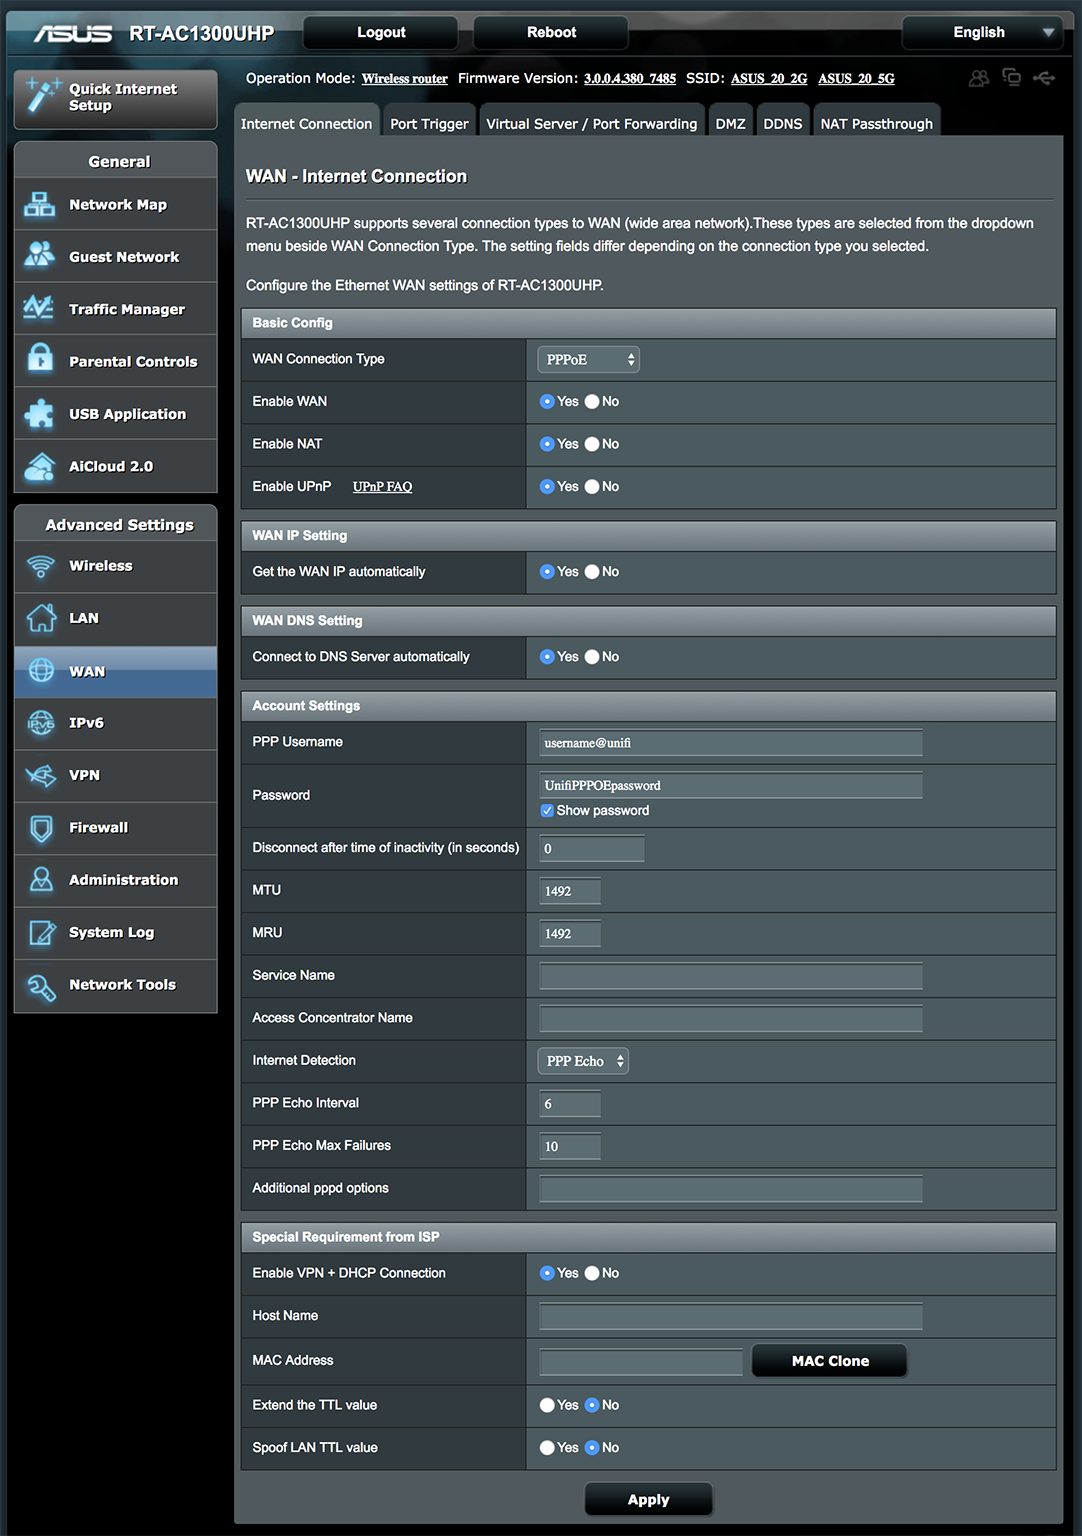Click the Network Tools wrench icon
Screen dimensions: 1082x1536
point(41,986)
